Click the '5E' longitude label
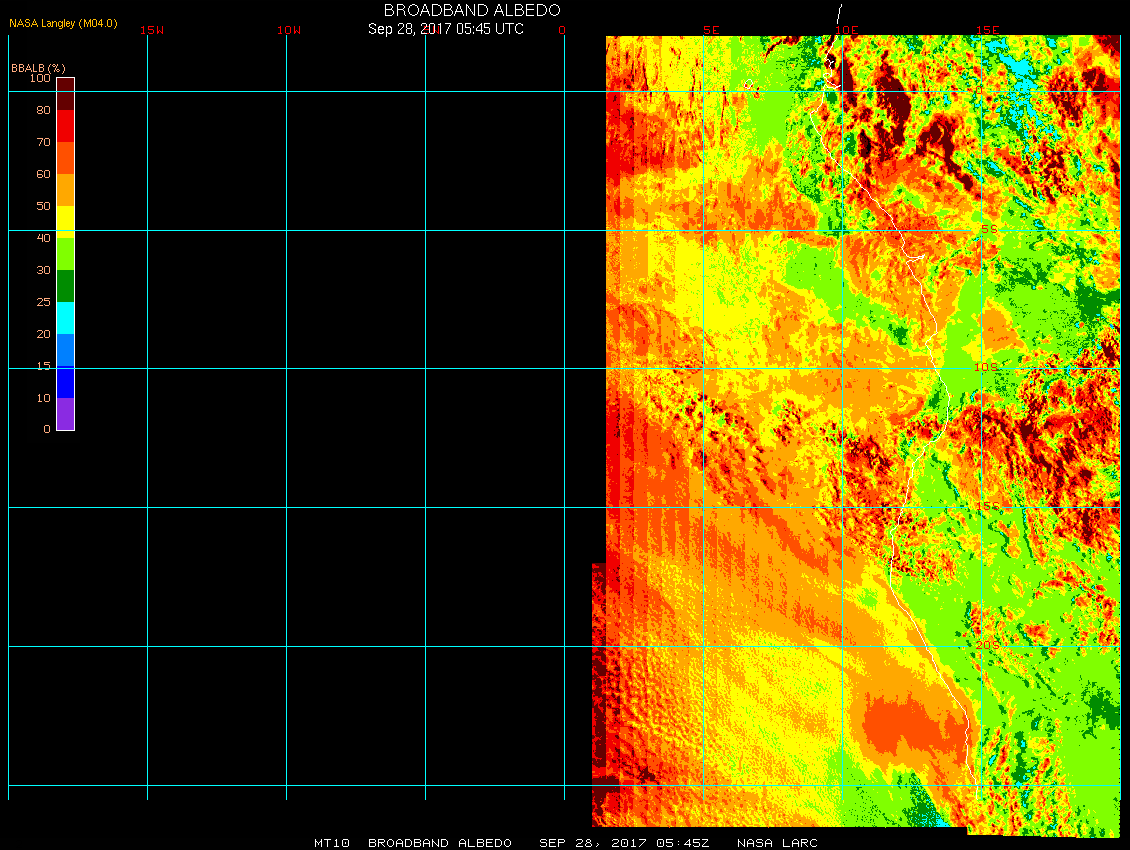This screenshot has height=850, width=1130. coord(711,30)
